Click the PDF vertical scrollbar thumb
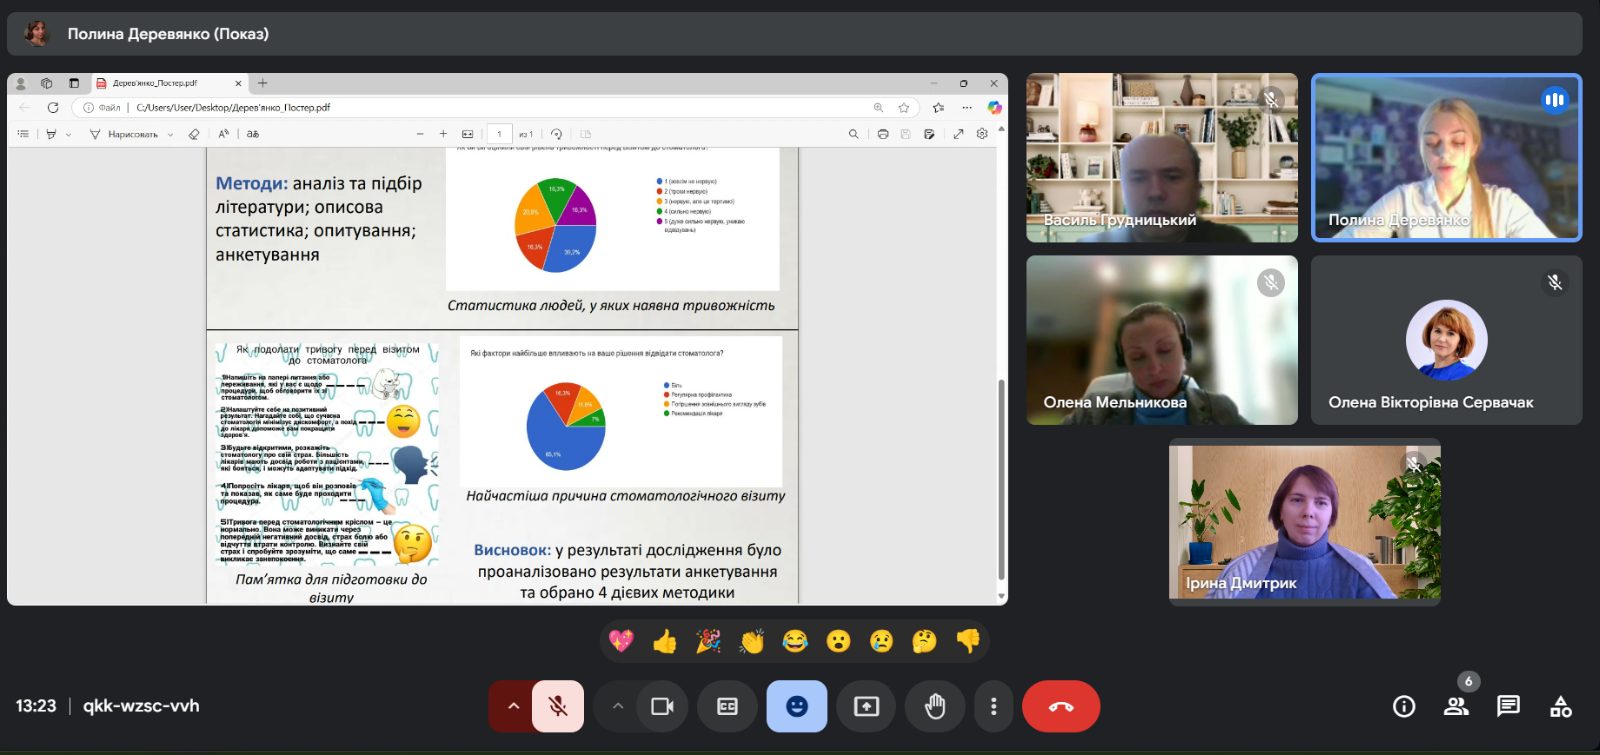Viewport: 1600px width, 755px height. (x=1001, y=480)
